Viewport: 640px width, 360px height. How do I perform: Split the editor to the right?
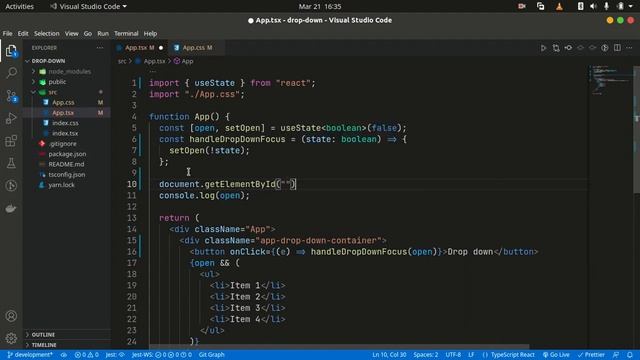(x=617, y=48)
